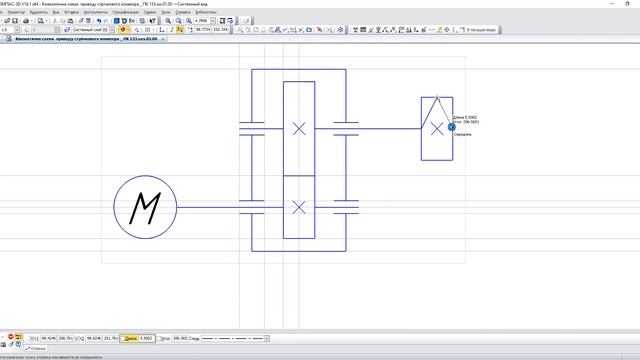The image size is (640, 360).
Task: Click the Zoom in magnifier icon
Action: click(168, 21)
